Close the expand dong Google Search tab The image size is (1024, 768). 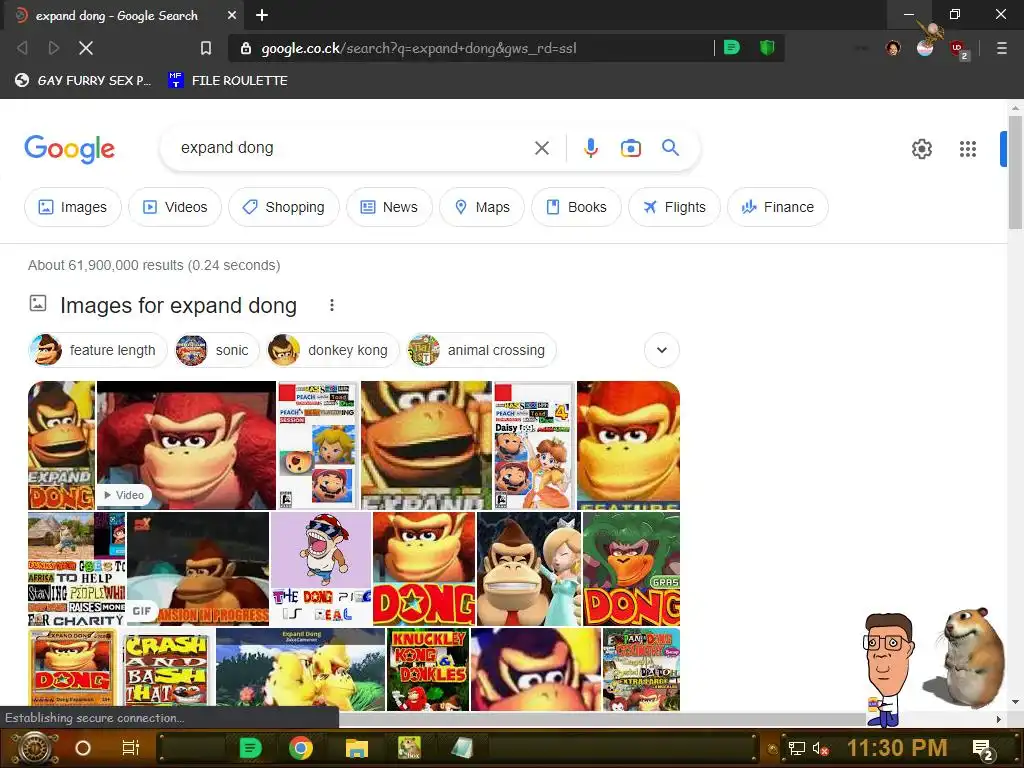232,15
